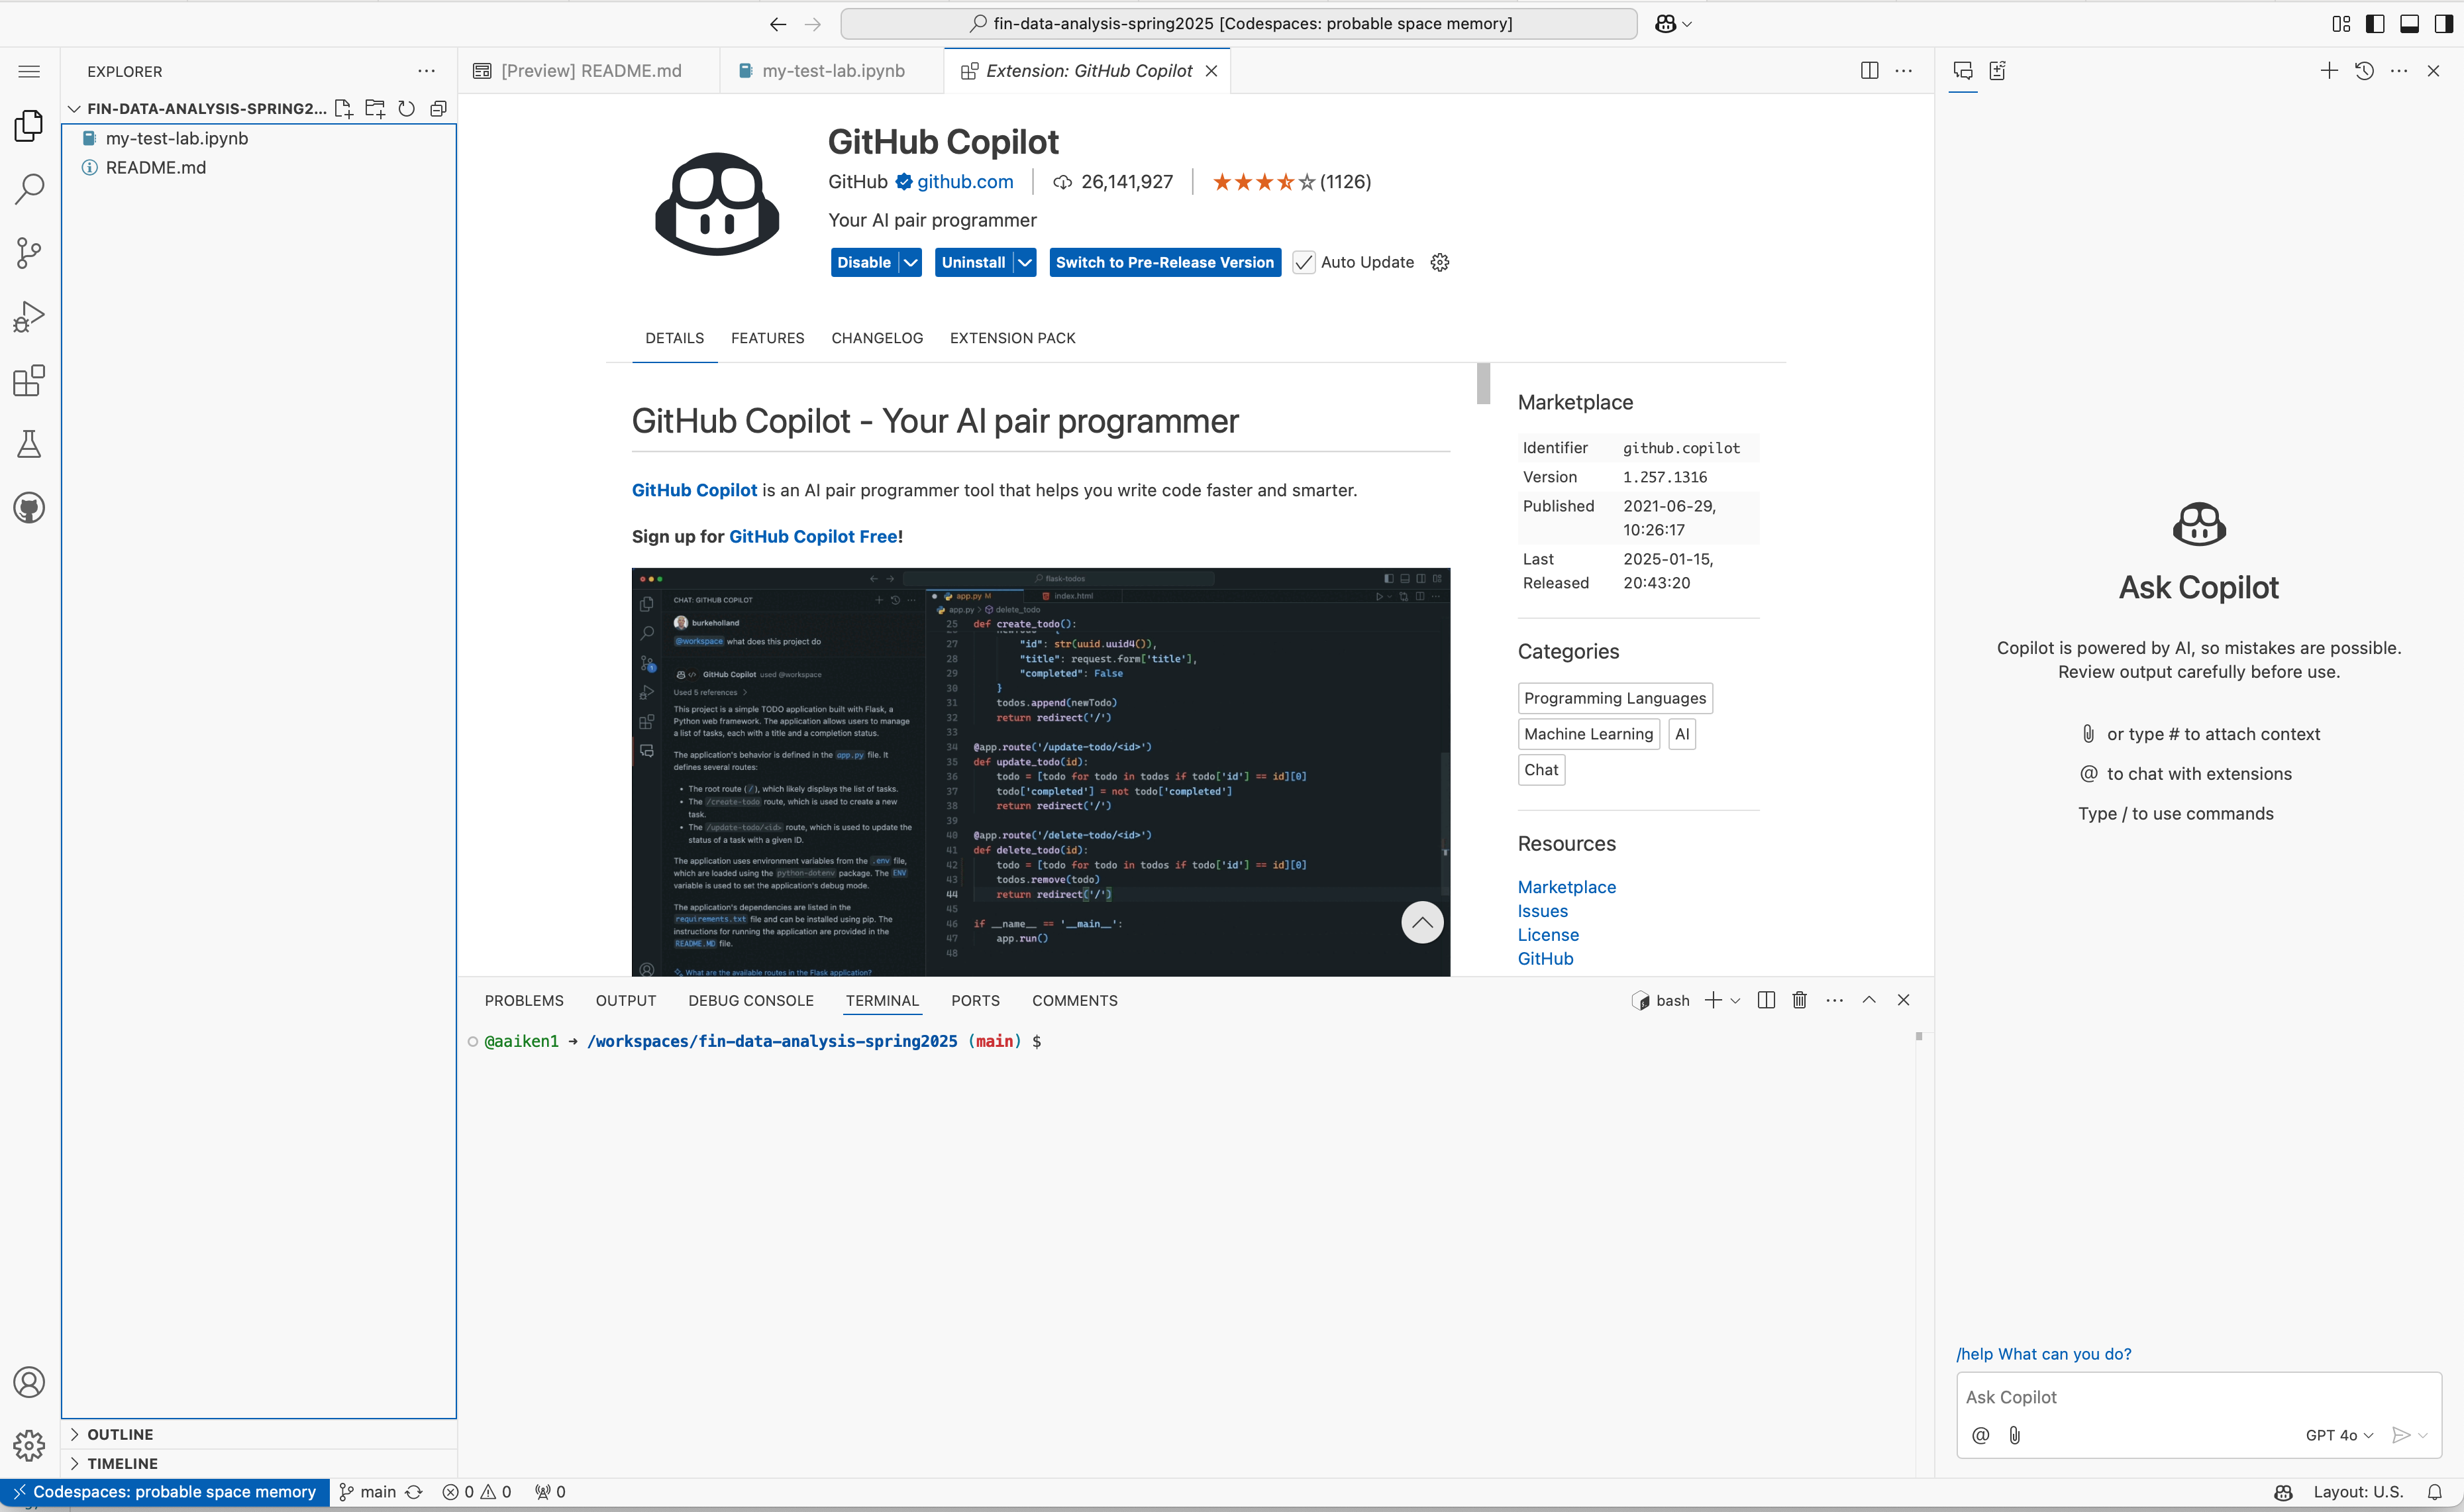Open the Manage gear in activity bar

coord(29,1445)
